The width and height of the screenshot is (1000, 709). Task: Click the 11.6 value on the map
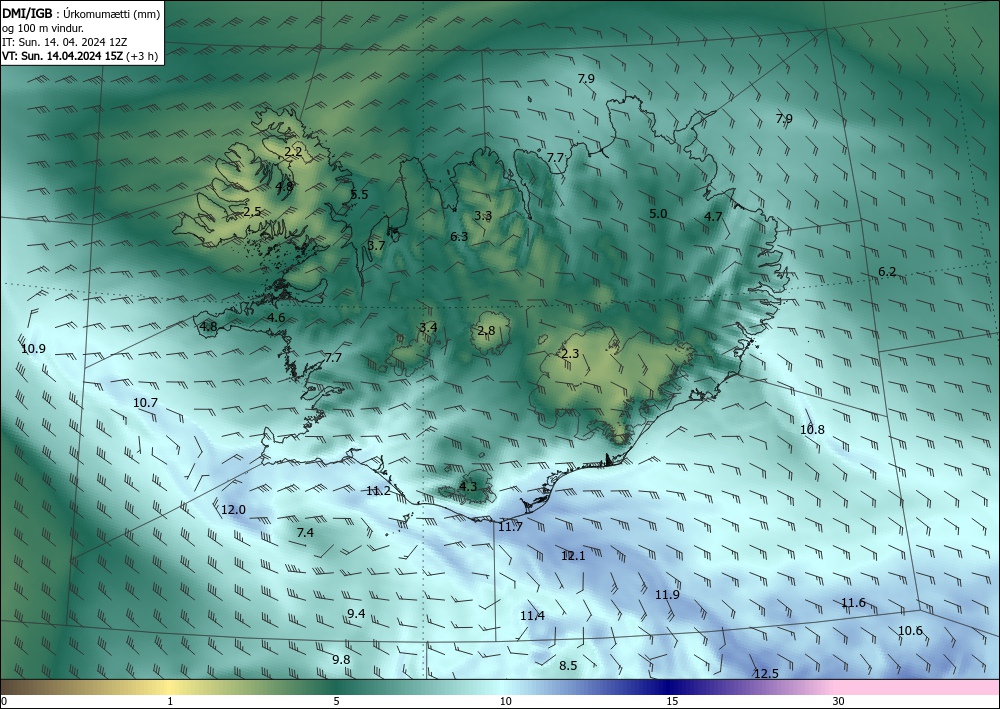(853, 603)
